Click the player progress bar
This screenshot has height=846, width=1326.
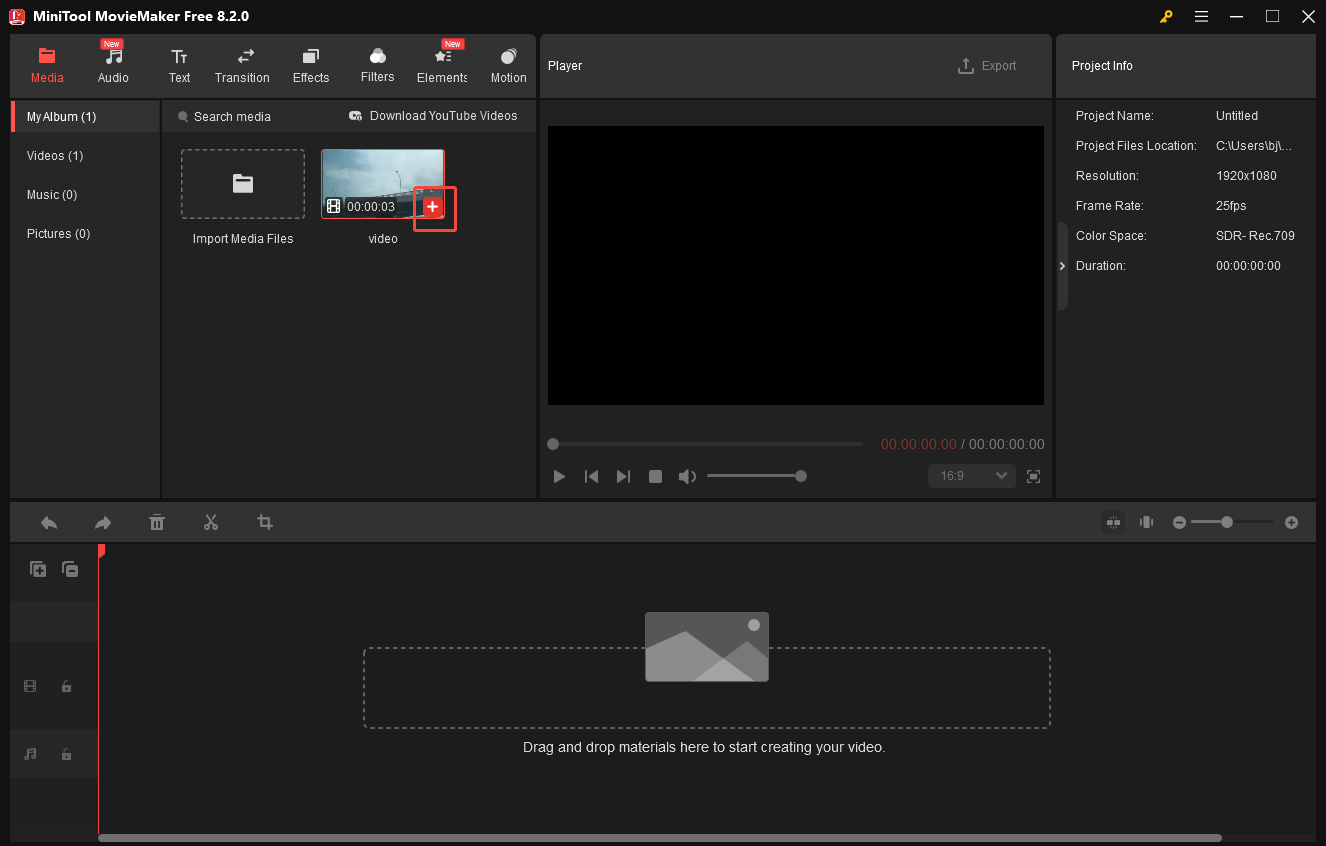(705, 444)
